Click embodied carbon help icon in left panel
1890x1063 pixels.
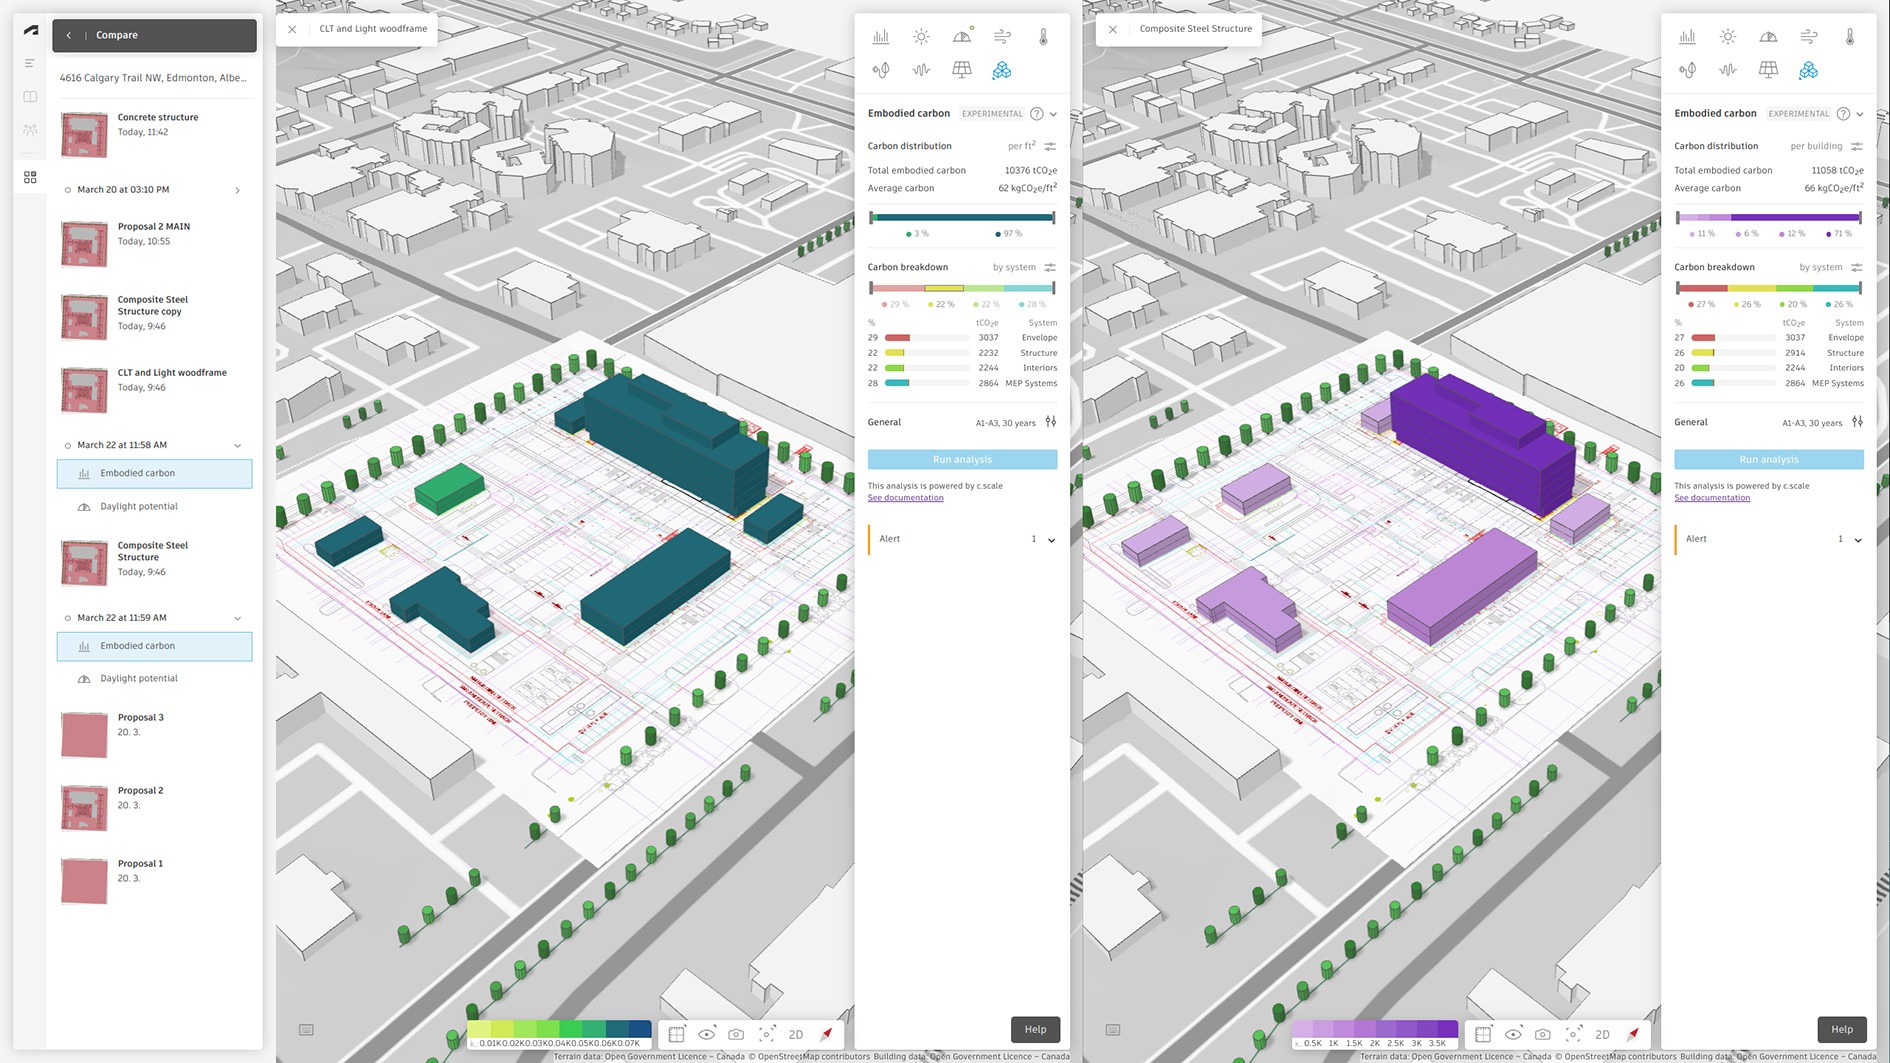pos(1036,114)
